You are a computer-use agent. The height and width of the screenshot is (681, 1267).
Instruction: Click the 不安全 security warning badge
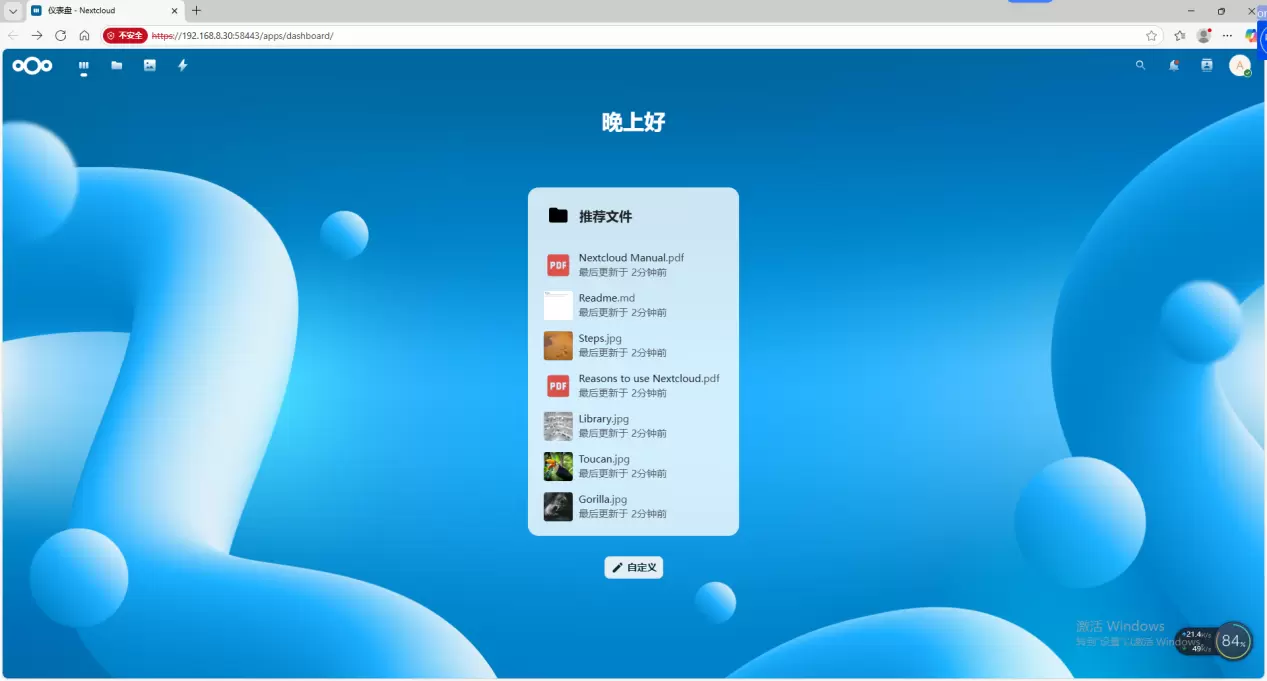pyautogui.click(x=125, y=35)
